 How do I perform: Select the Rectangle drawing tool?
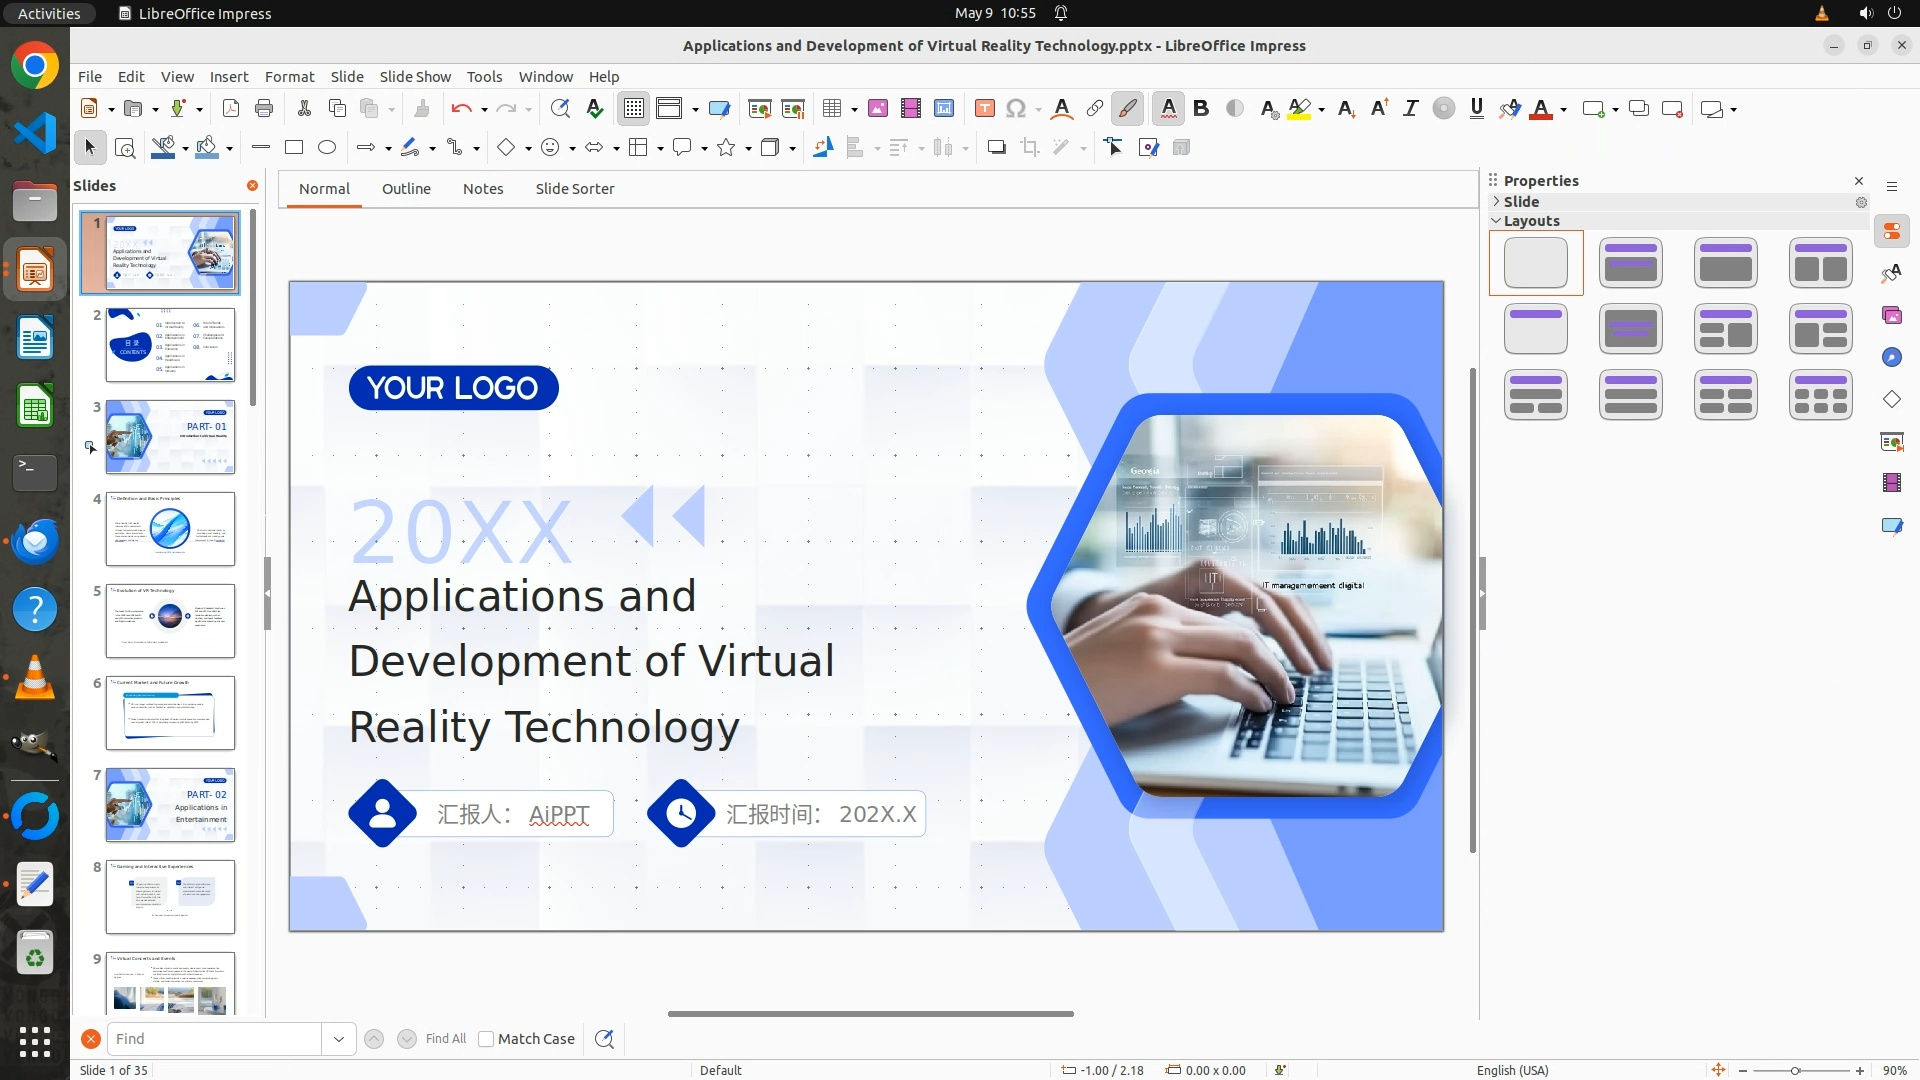[294, 148]
